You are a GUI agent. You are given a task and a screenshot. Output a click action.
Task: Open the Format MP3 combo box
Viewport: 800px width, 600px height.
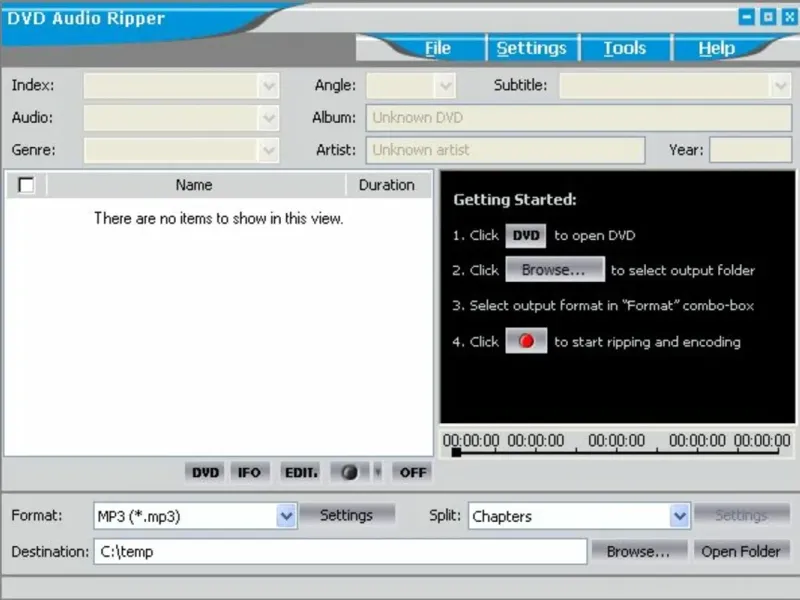[195, 516]
